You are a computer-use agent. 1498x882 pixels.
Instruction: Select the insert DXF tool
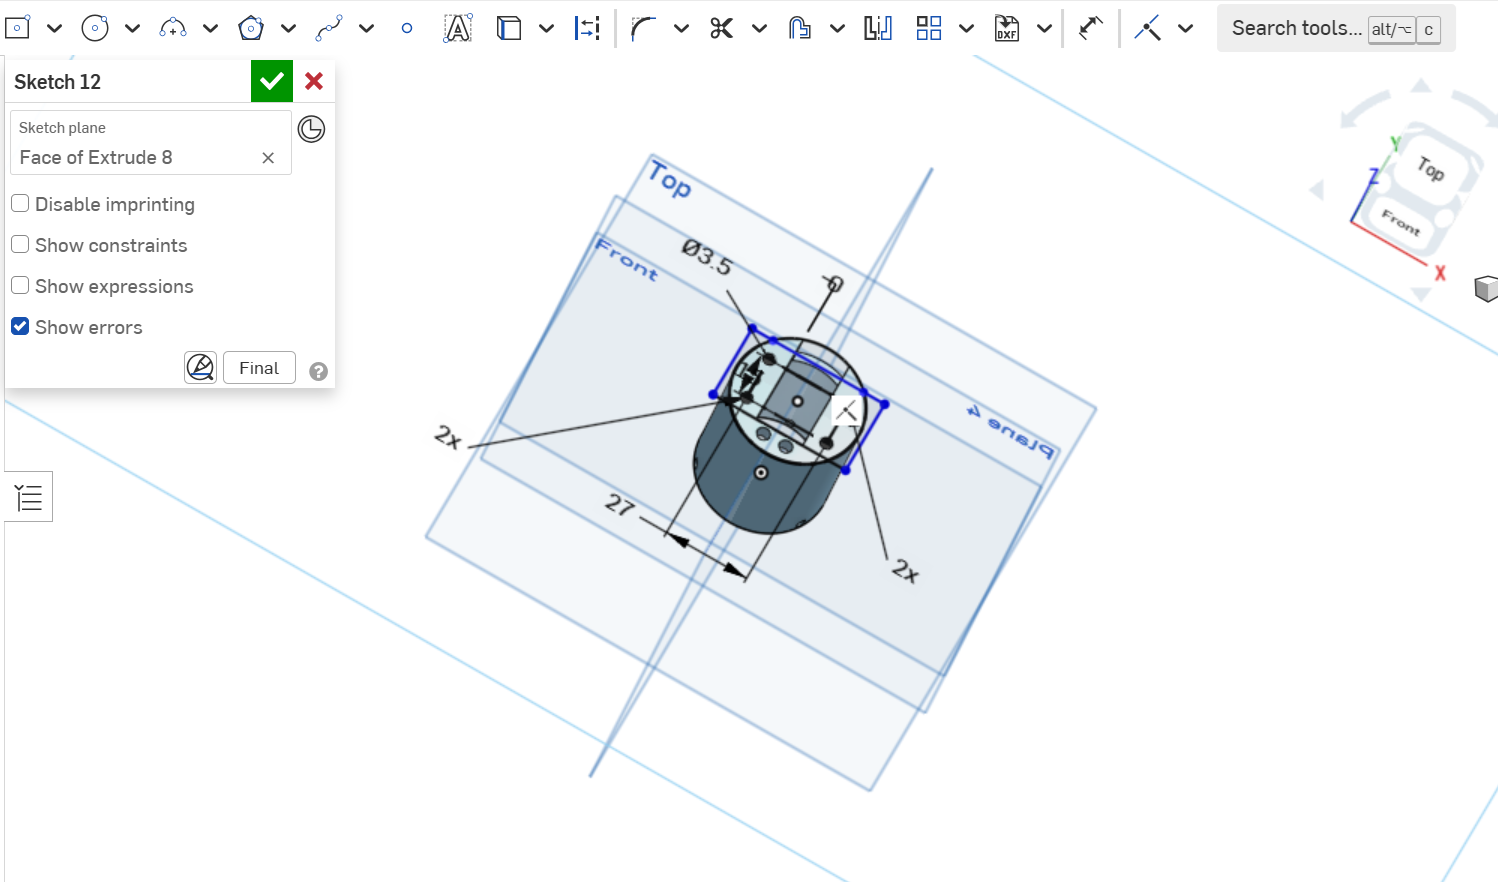click(1007, 28)
